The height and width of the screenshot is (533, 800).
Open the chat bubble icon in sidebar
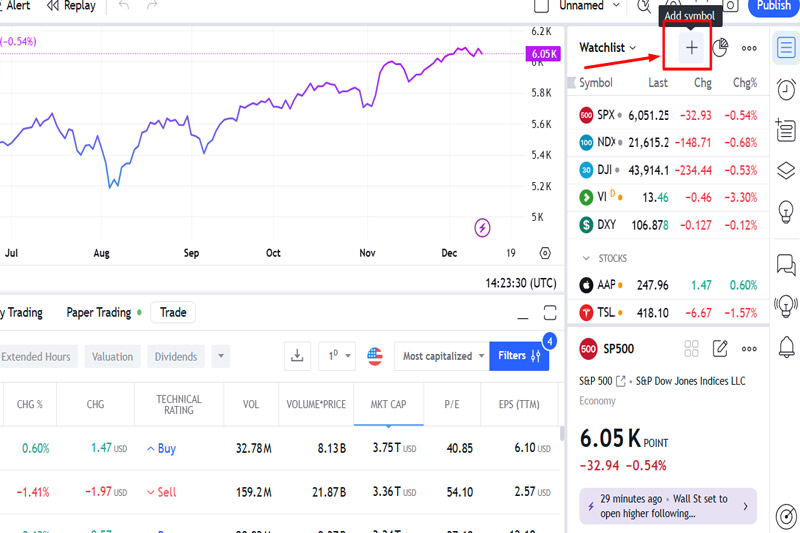(786, 265)
